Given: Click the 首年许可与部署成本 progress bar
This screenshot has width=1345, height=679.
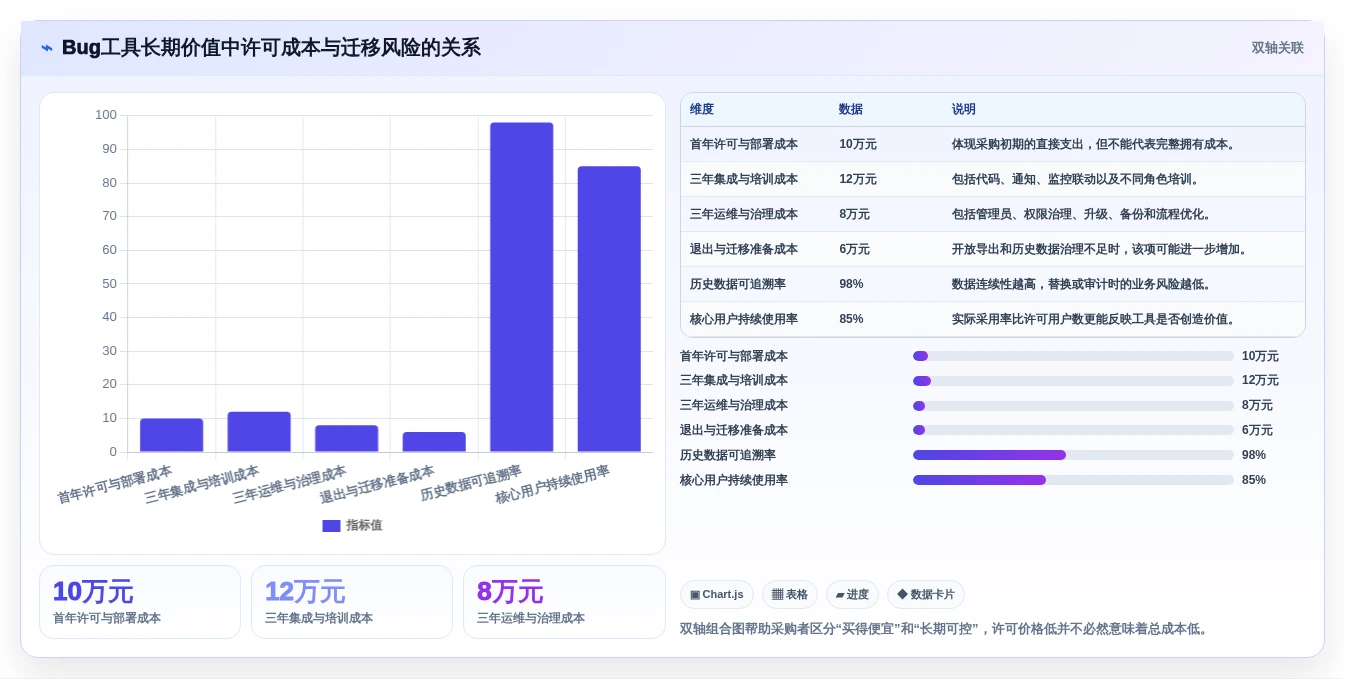Looking at the screenshot, I should [1073, 356].
